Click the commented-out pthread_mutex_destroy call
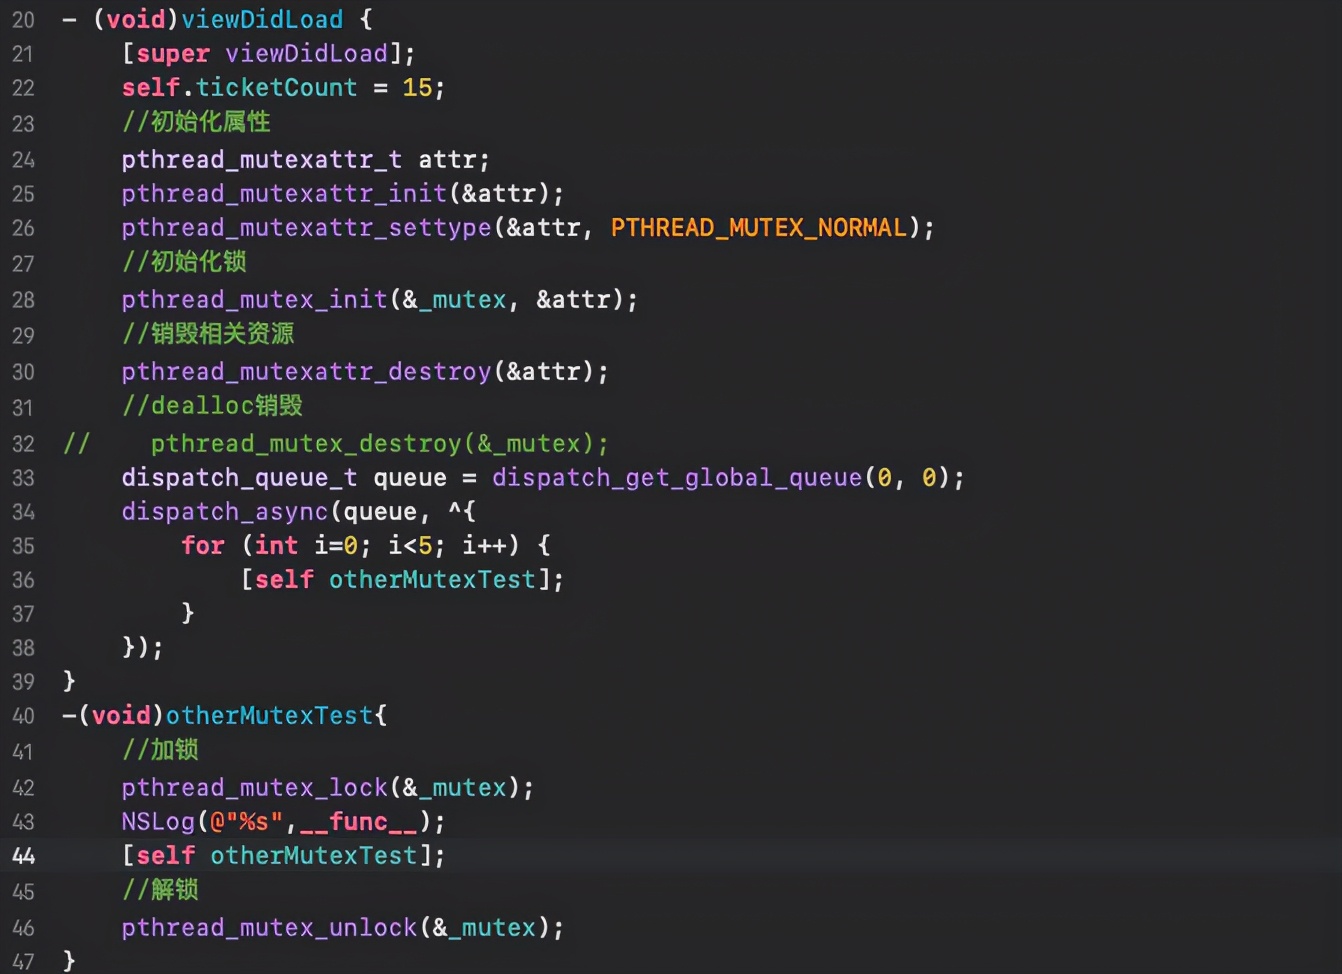 click(x=379, y=443)
